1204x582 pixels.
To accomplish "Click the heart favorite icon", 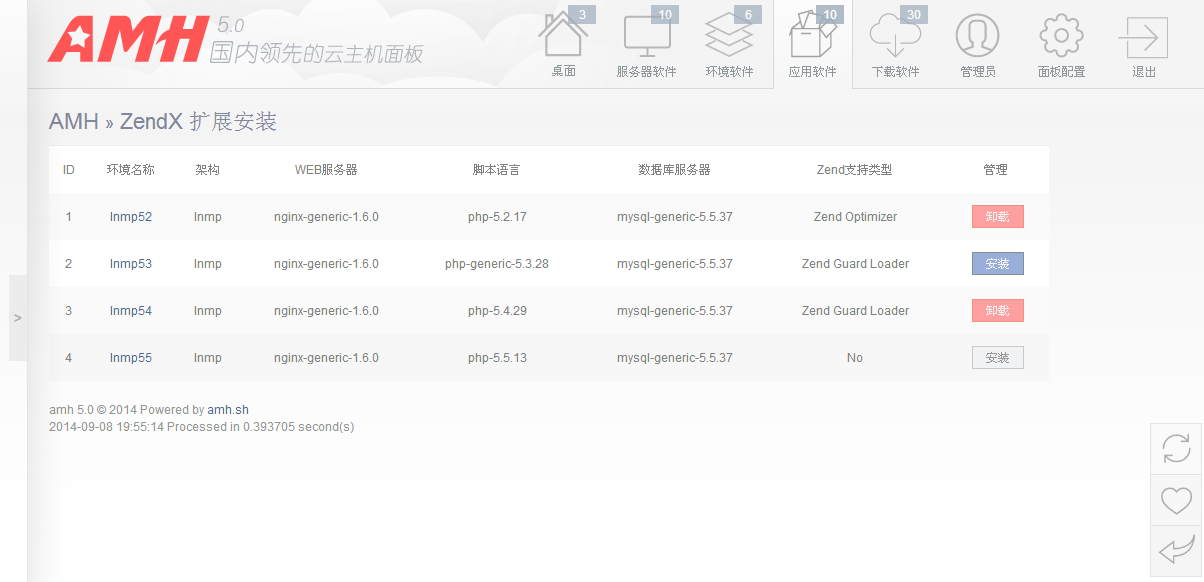I will click(x=1177, y=500).
